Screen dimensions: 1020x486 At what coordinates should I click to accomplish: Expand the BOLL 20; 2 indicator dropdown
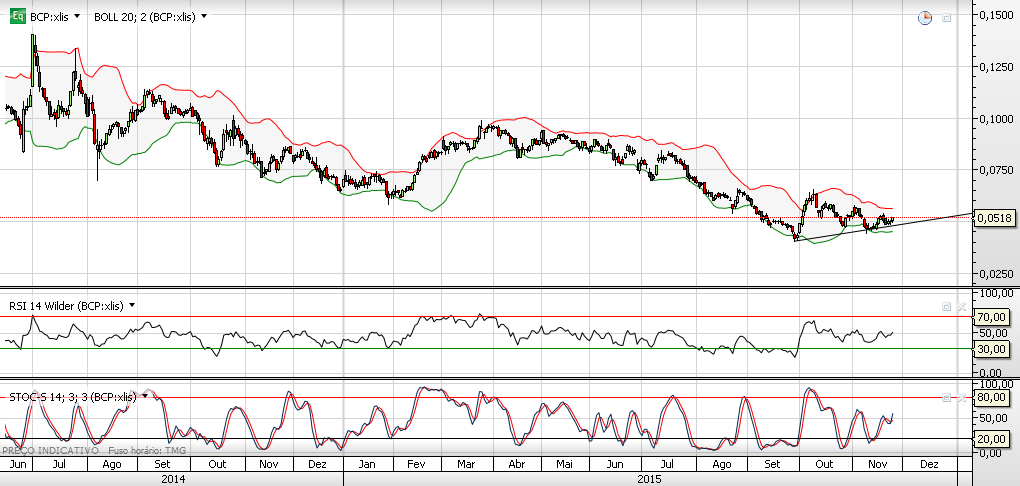pyautogui.click(x=205, y=17)
